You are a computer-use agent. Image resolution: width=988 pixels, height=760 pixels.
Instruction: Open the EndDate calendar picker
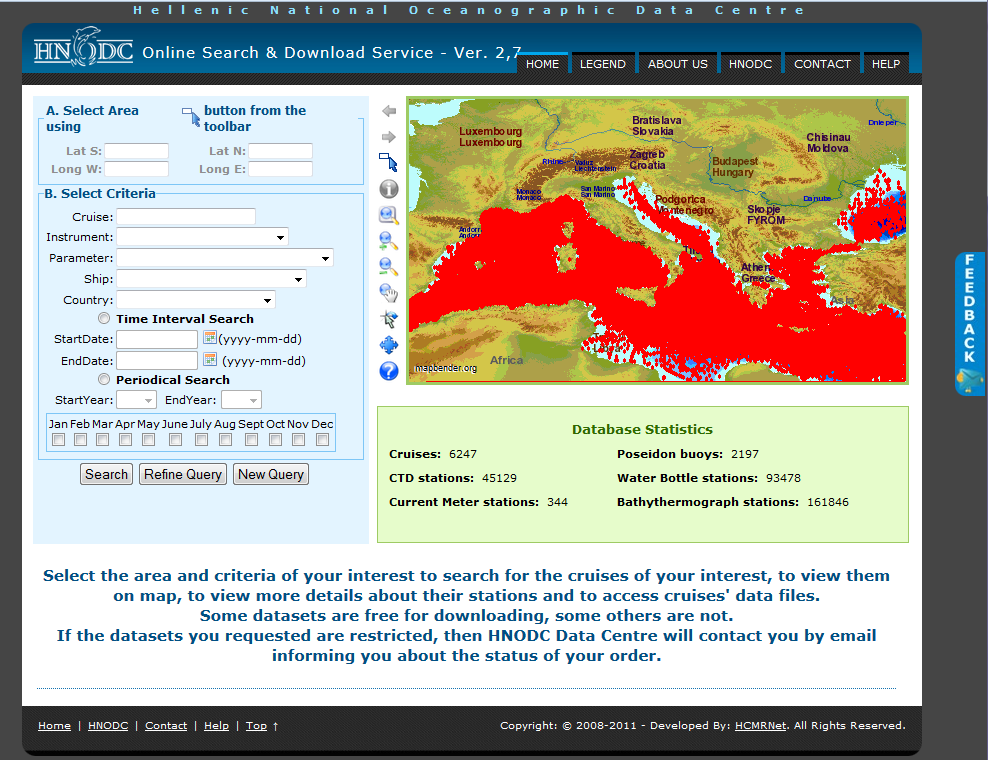click(210, 359)
